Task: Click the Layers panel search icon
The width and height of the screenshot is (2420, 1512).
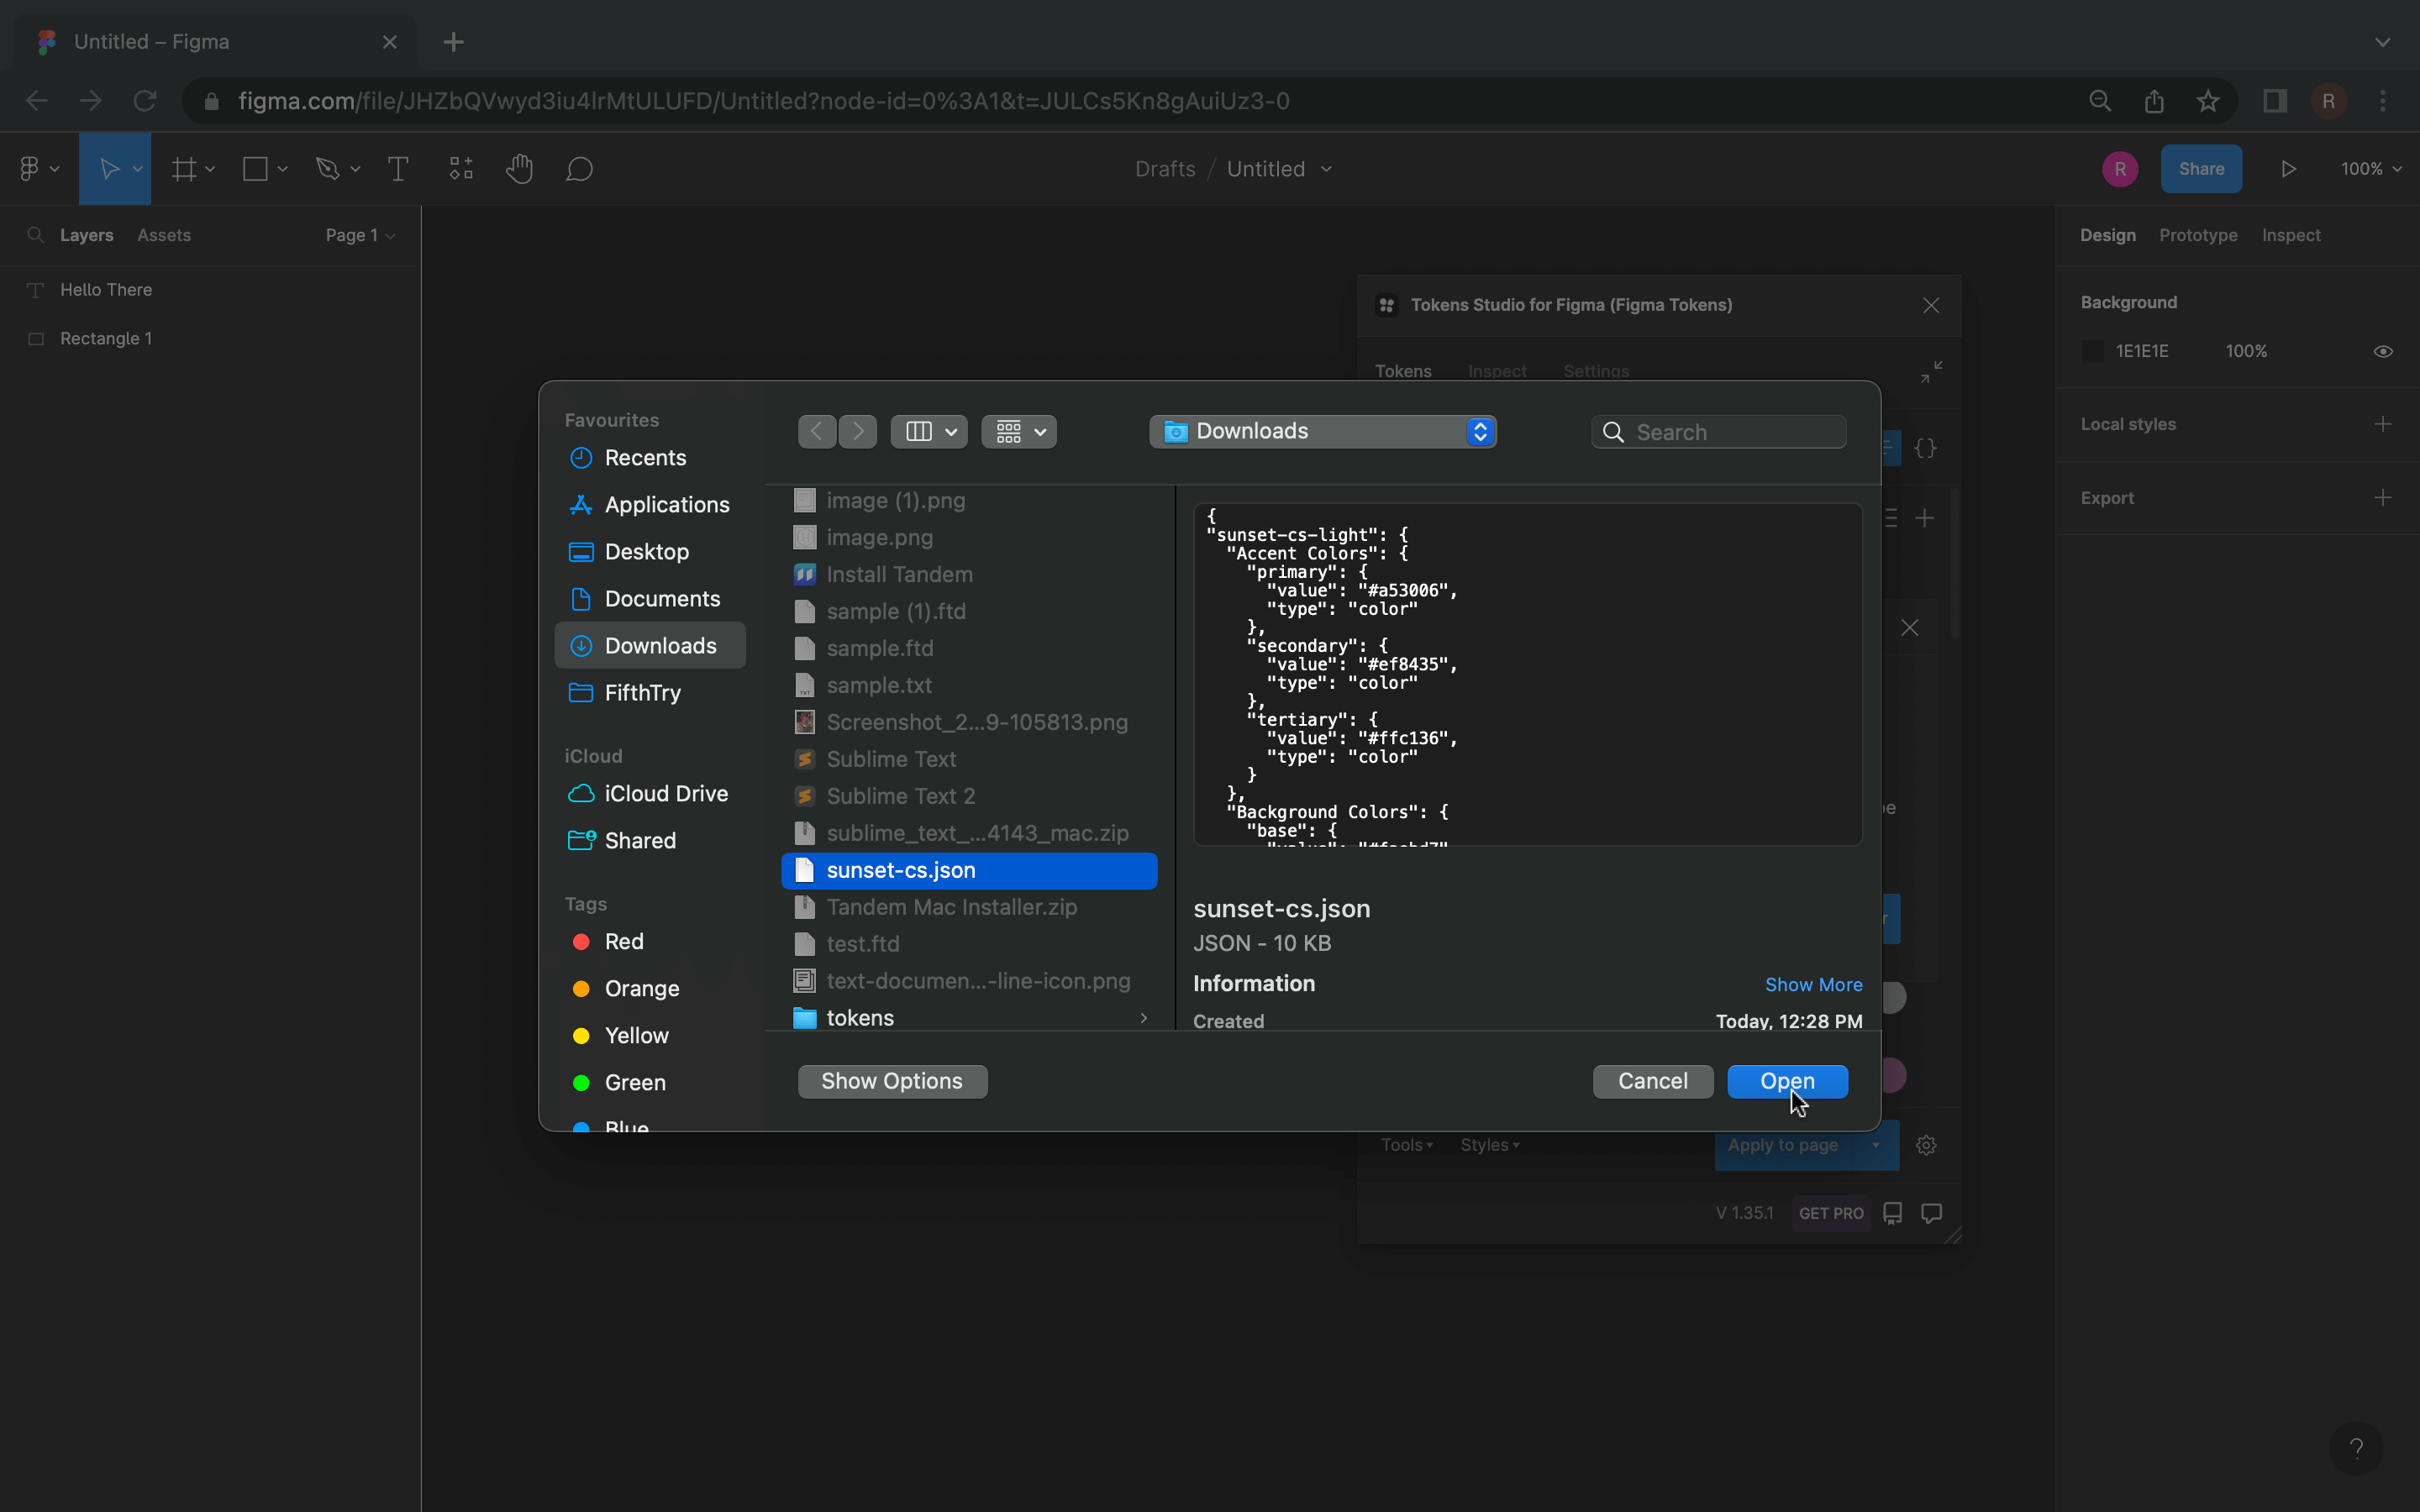Action: [x=35, y=235]
